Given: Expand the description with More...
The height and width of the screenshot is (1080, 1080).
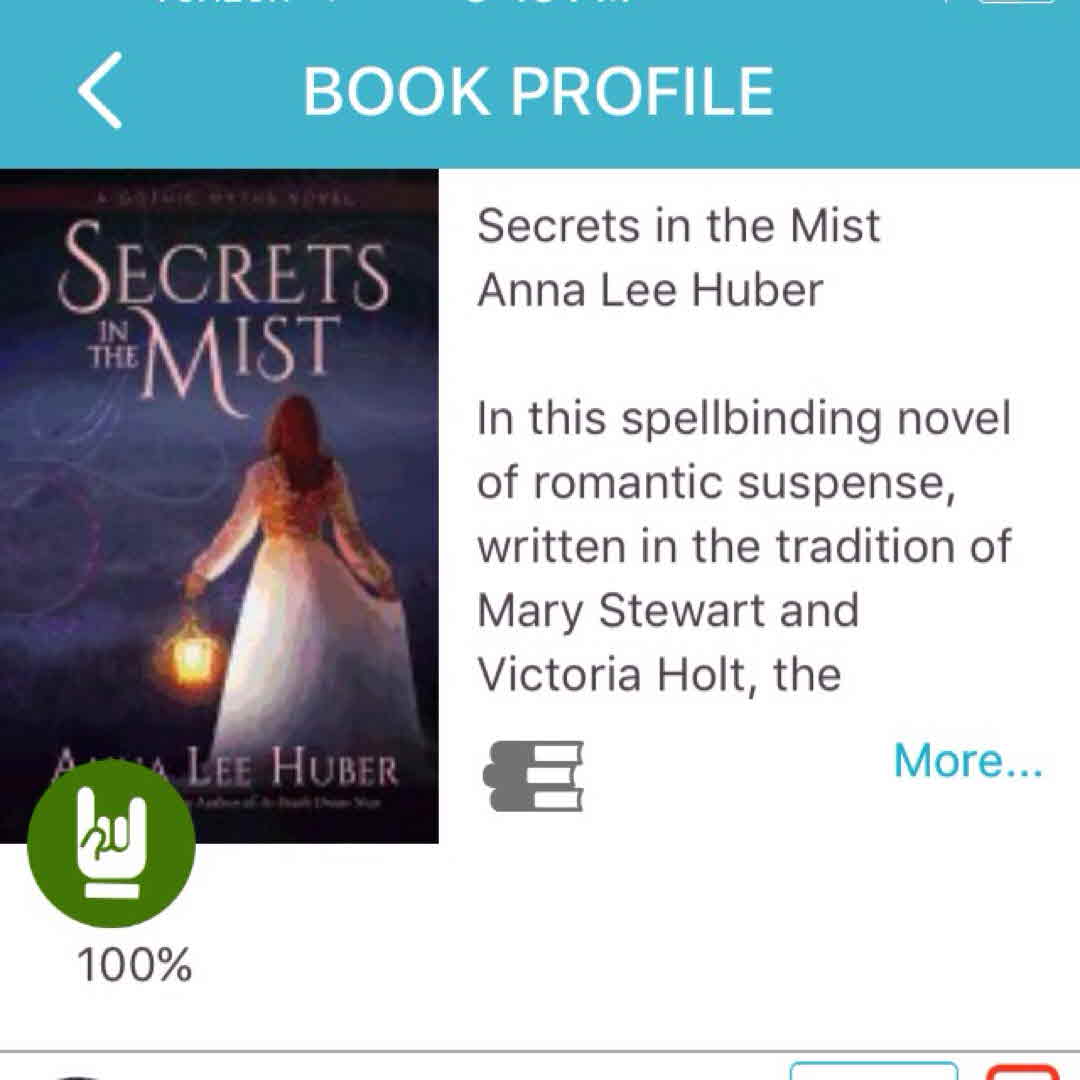Looking at the screenshot, I should (x=968, y=760).
